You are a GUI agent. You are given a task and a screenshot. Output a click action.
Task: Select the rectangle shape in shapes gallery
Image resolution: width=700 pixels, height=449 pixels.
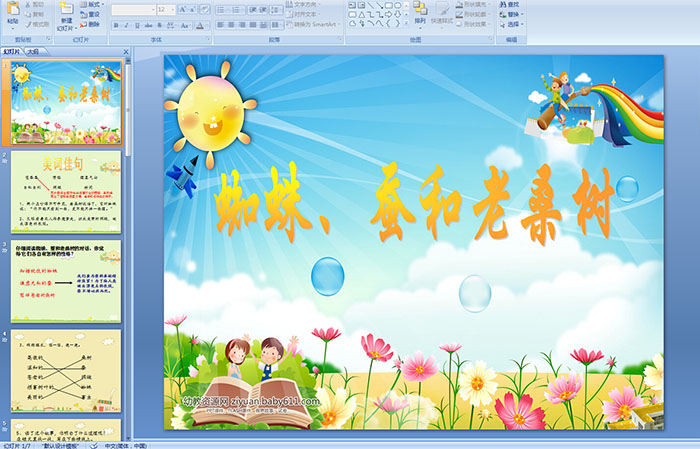point(389,5)
